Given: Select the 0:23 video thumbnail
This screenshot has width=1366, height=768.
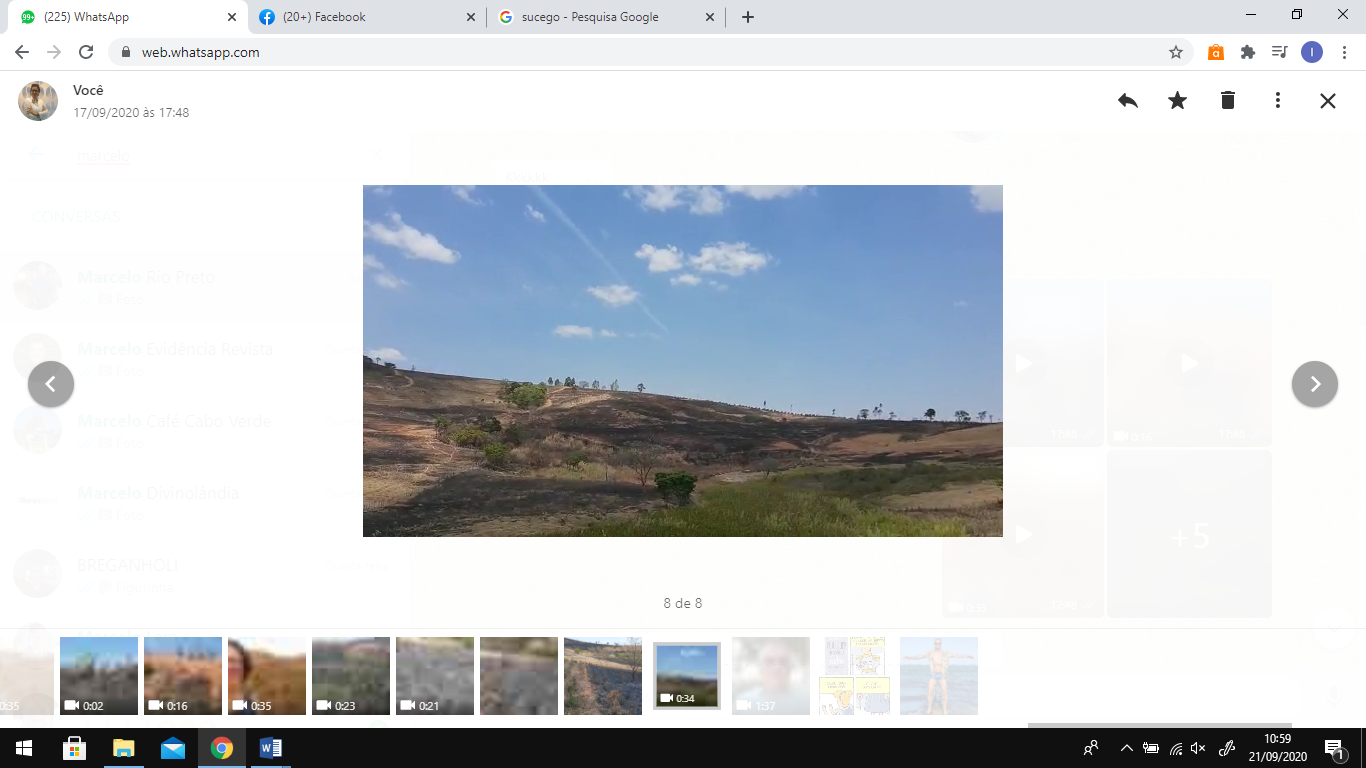Looking at the screenshot, I should click(x=351, y=676).
